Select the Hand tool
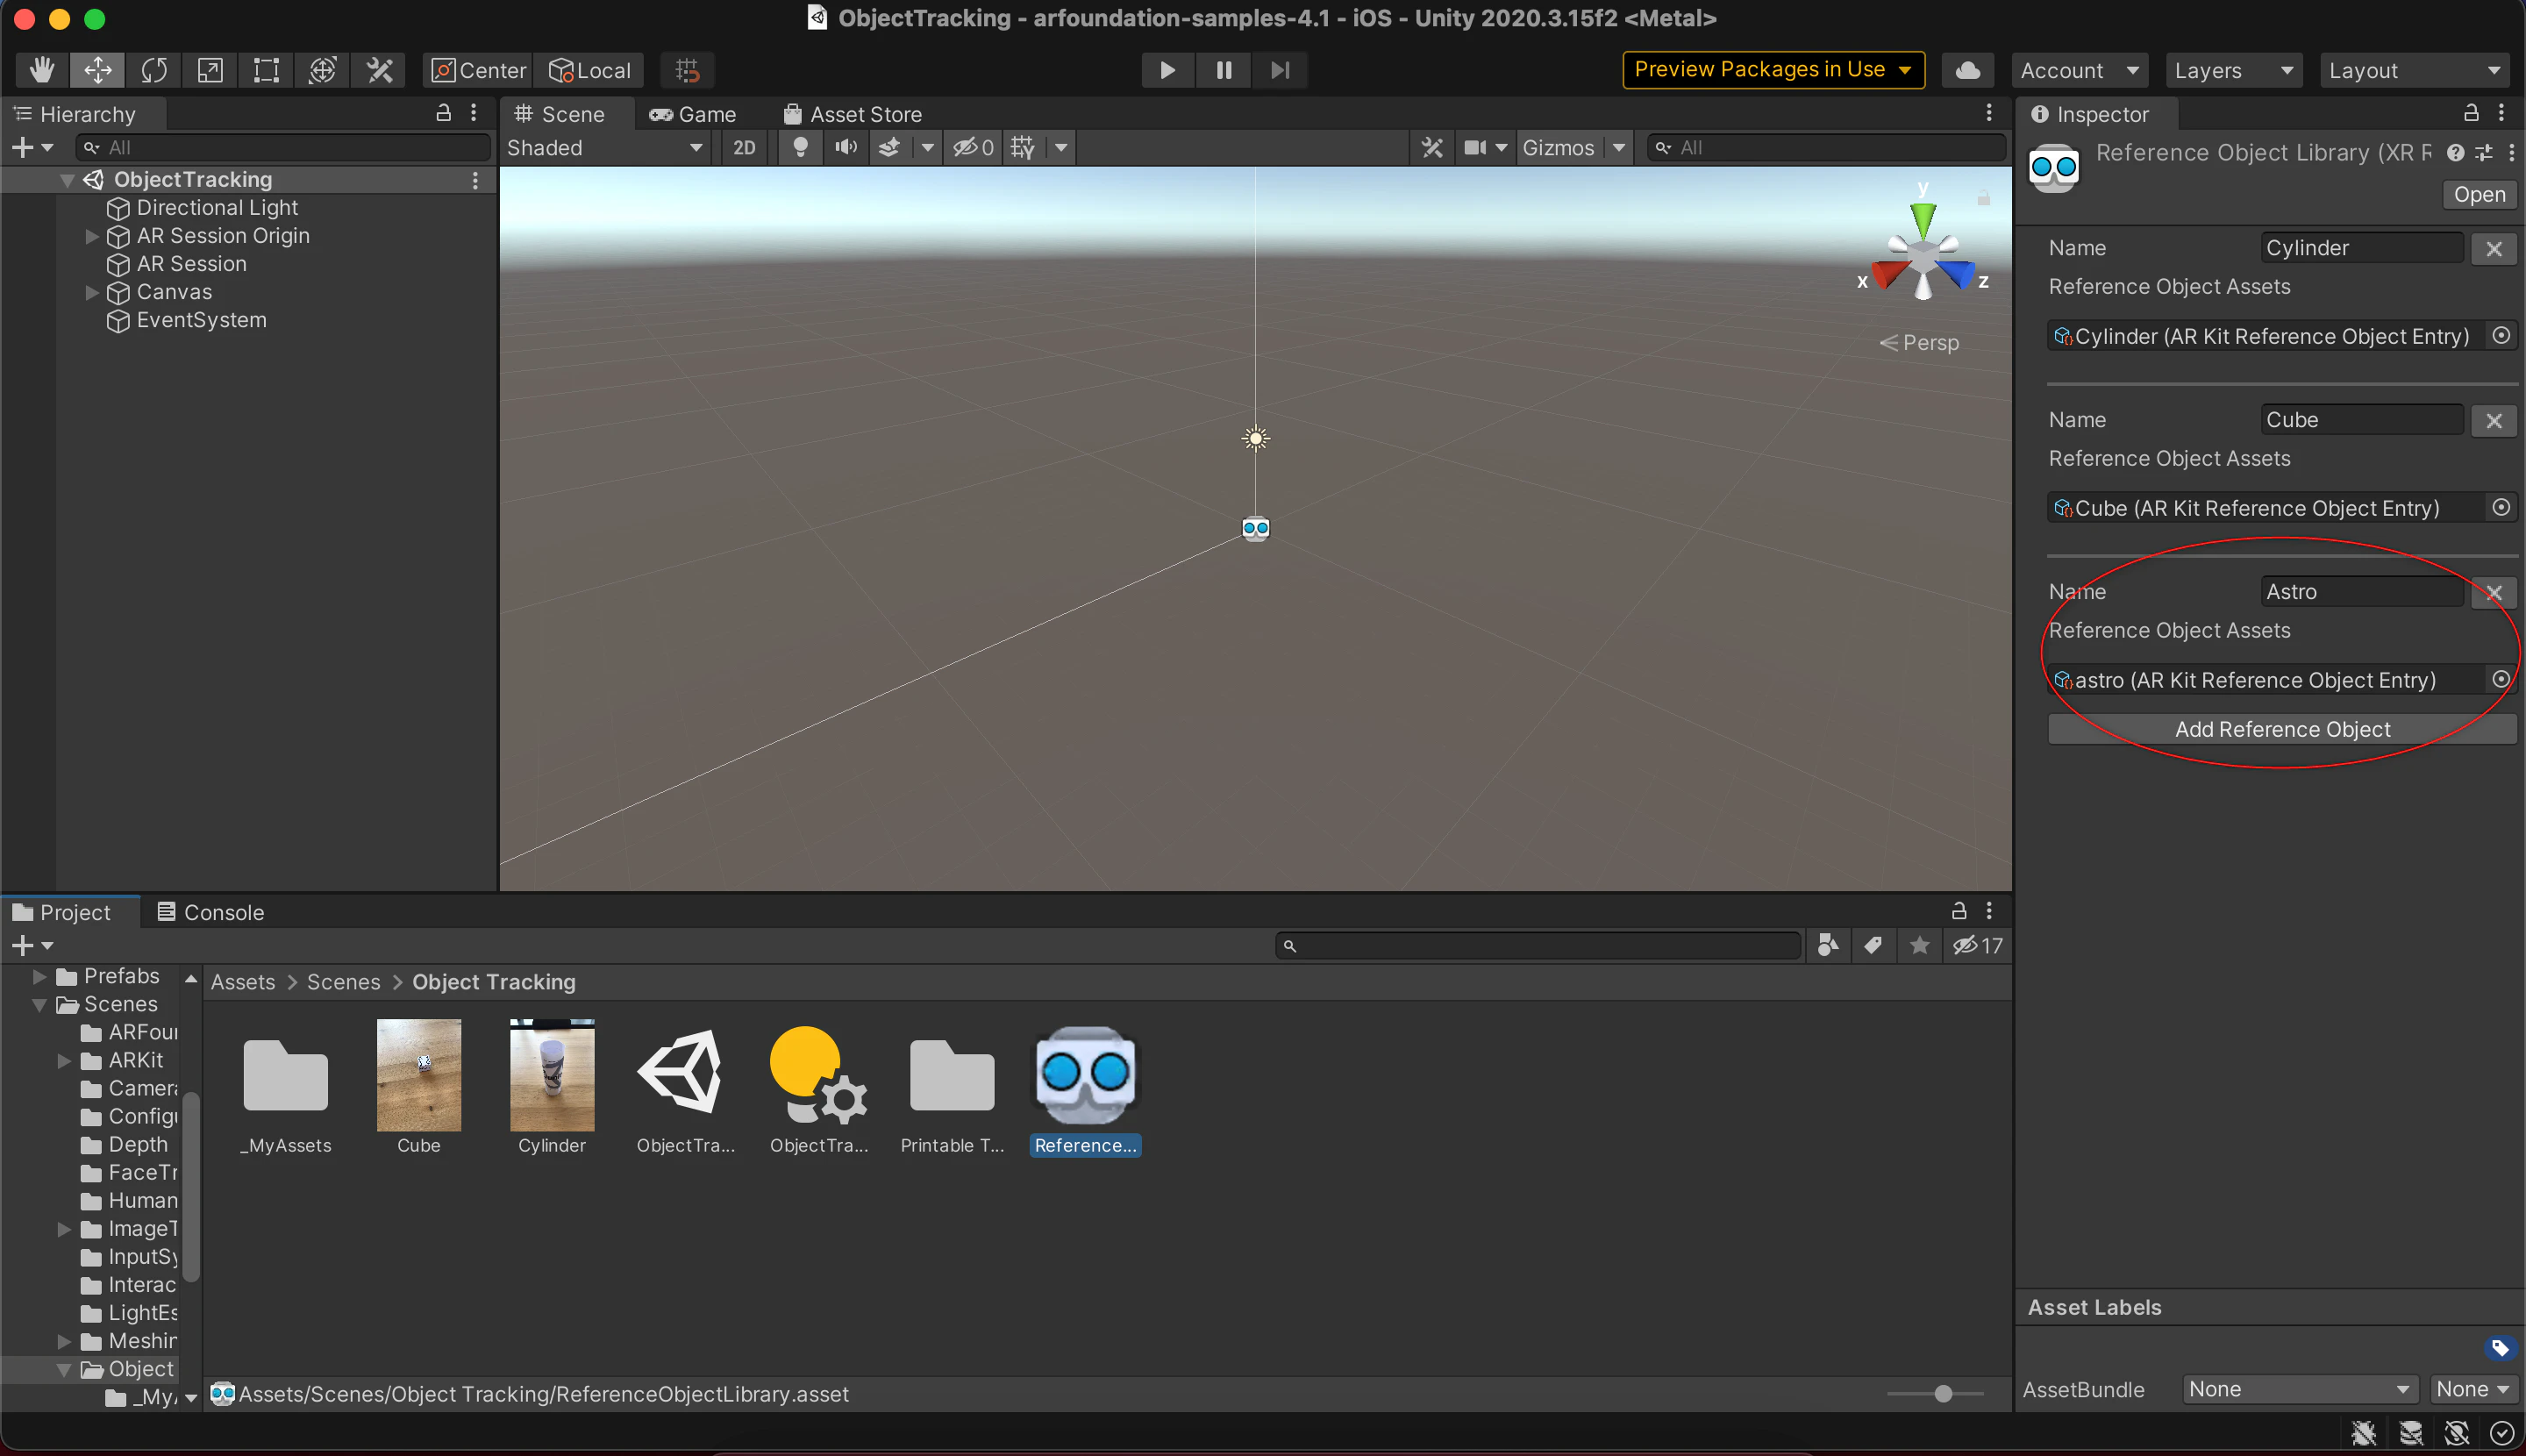 [42, 70]
